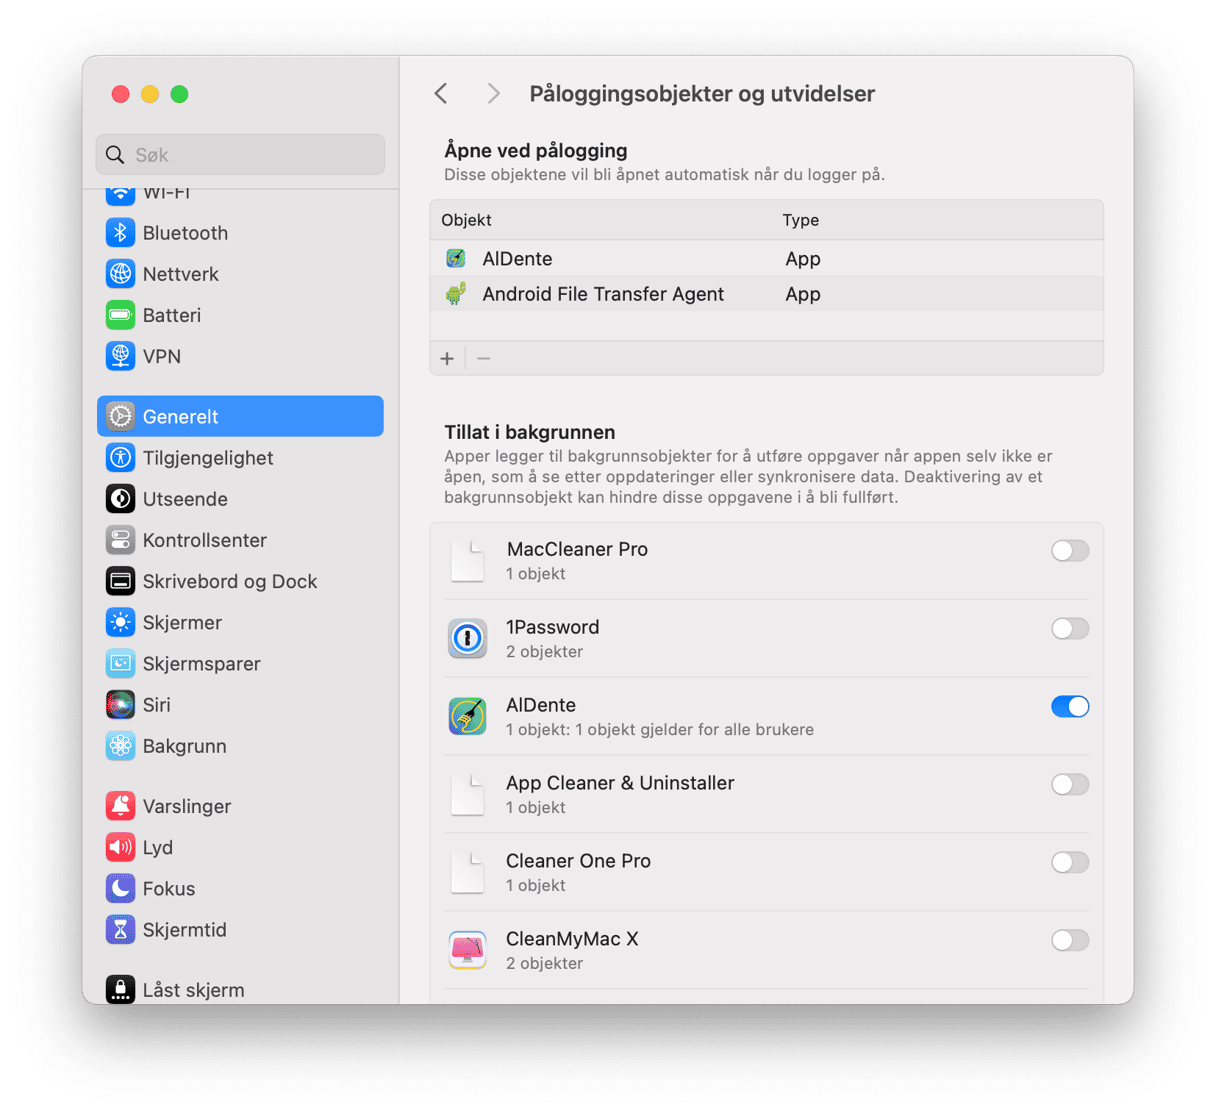
Task: Remove login item with minus button
Action: coord(484,358)
